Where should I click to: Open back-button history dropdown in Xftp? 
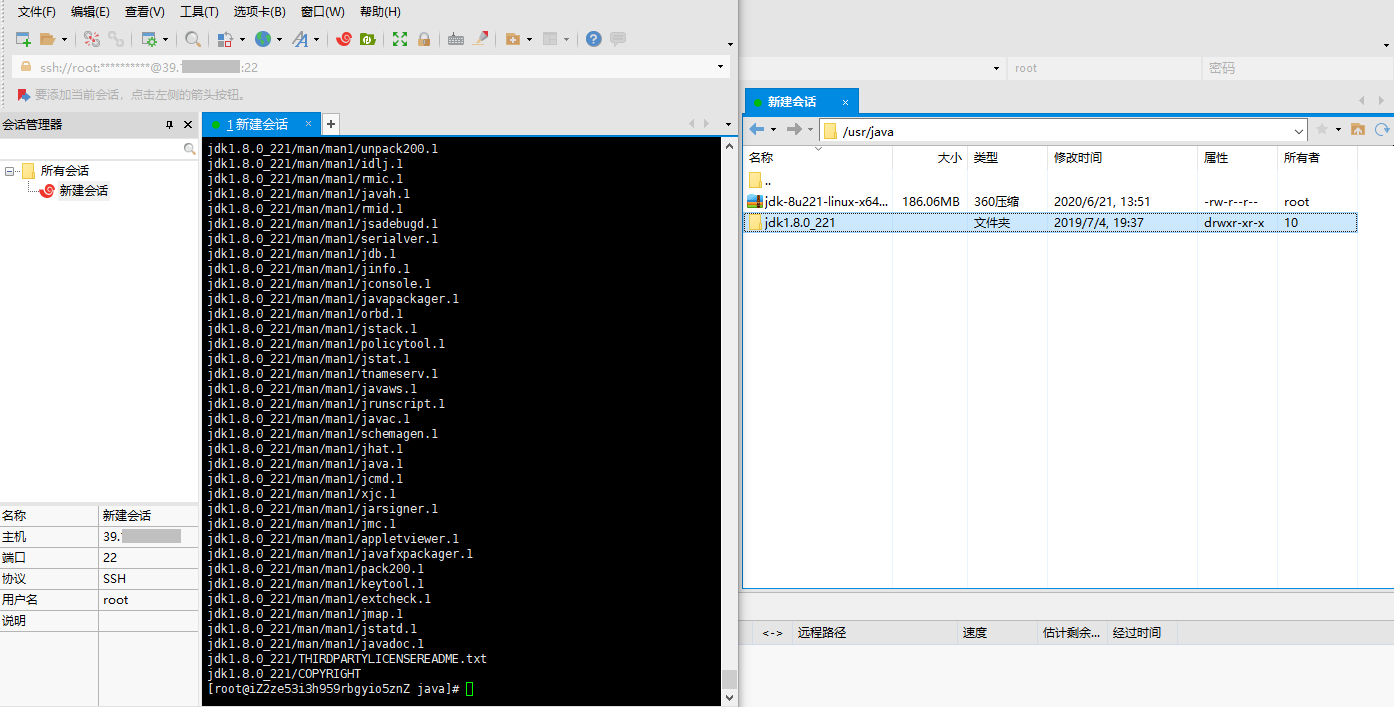coord(773,129)
